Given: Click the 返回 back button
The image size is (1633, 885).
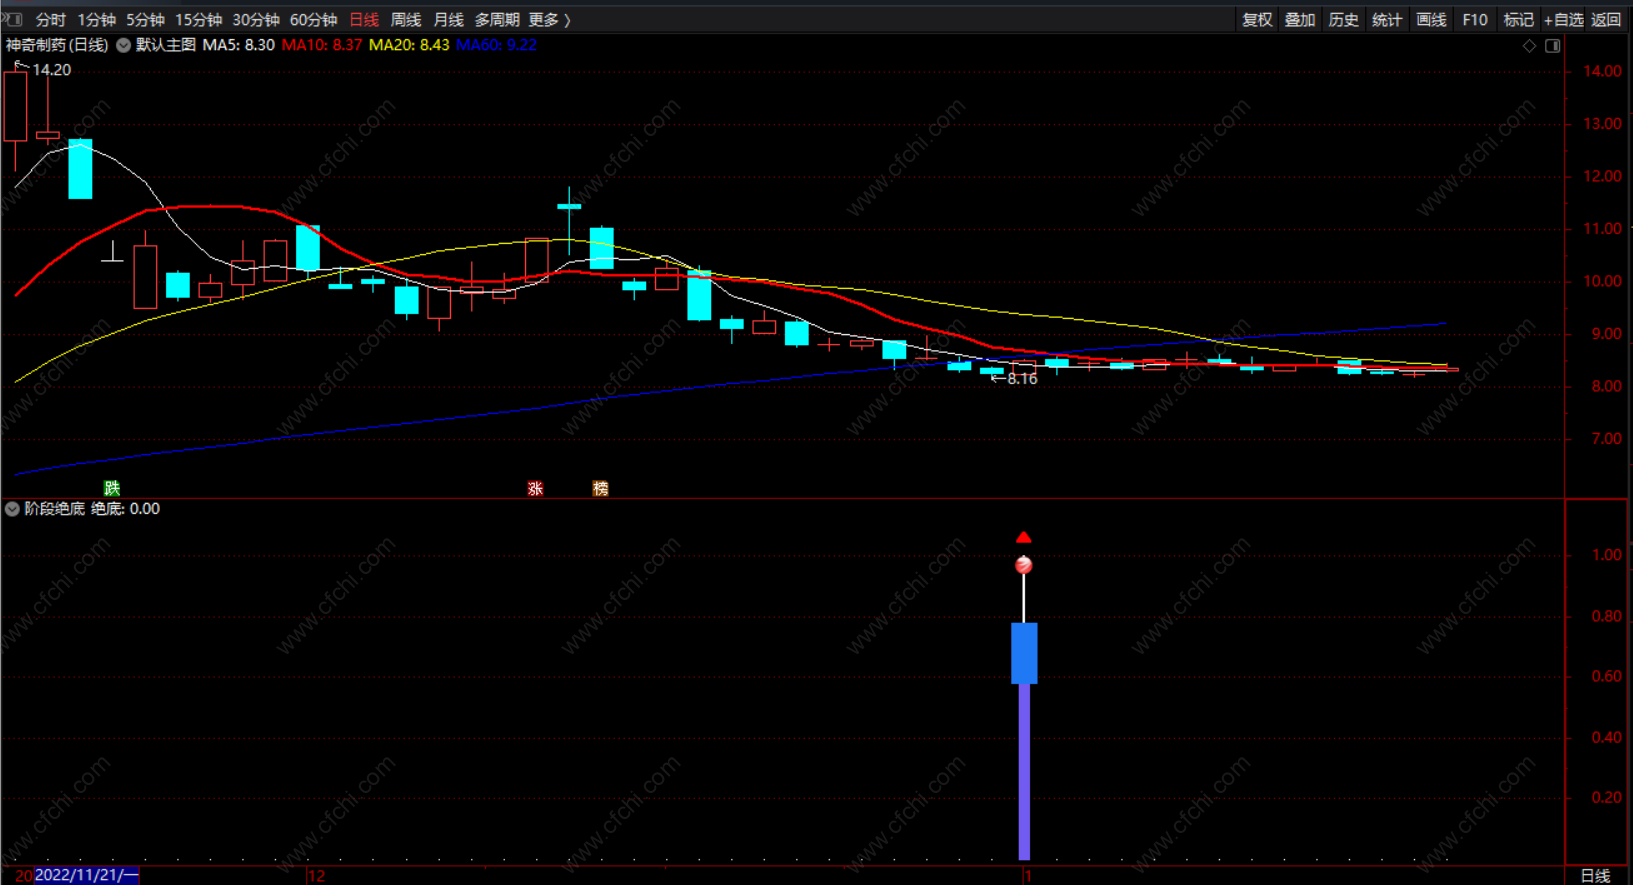Looking at the screenshot, I should point(1606,20).
